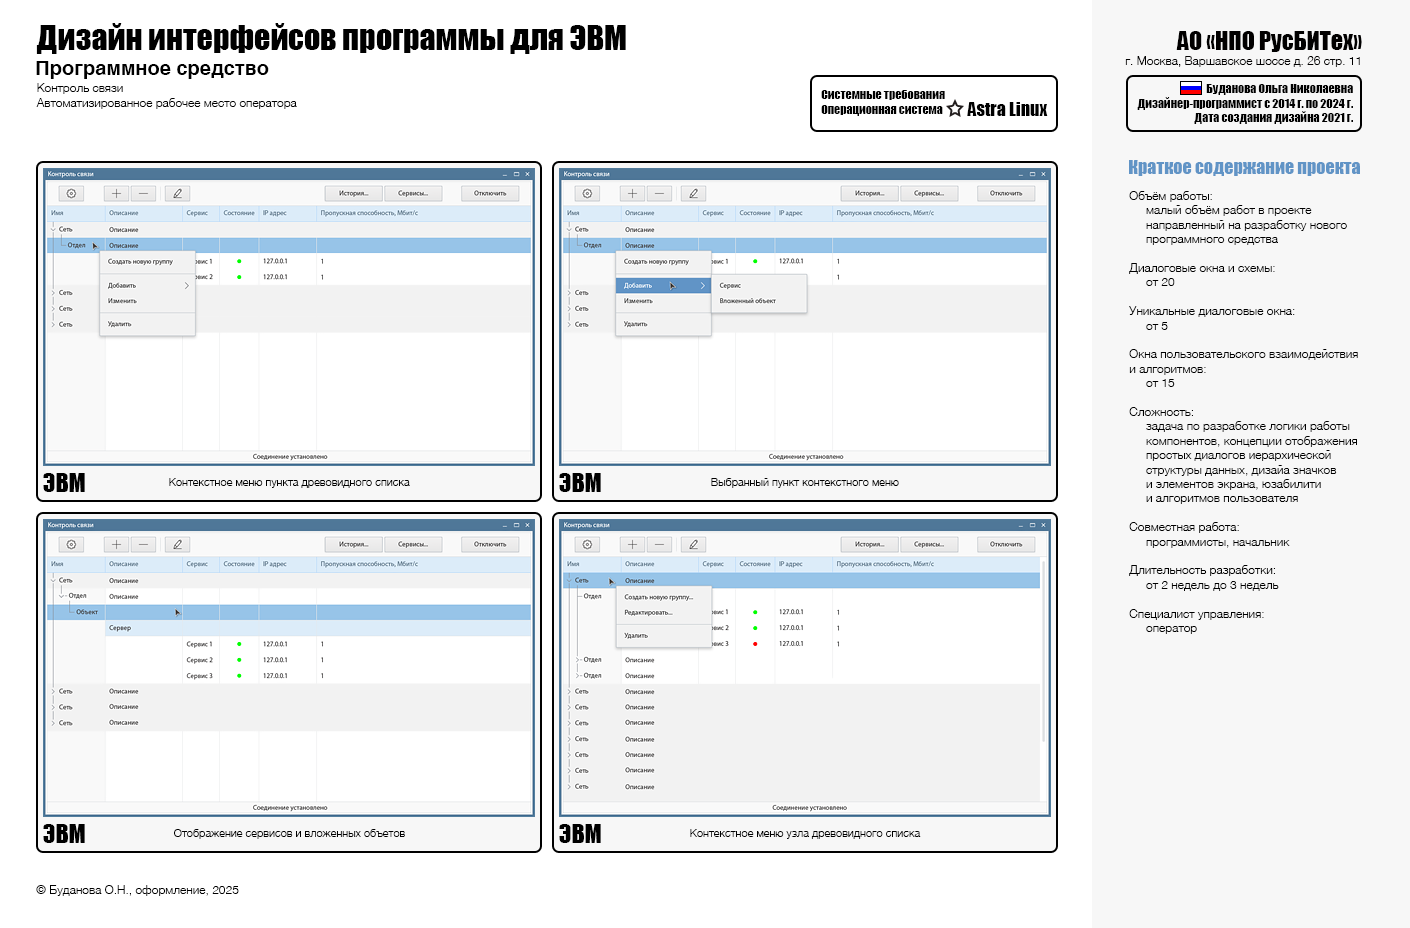Click vertical scrollbar in 'Контекстное меню узла' window
1410x928 pixels.
(1044, 650)
